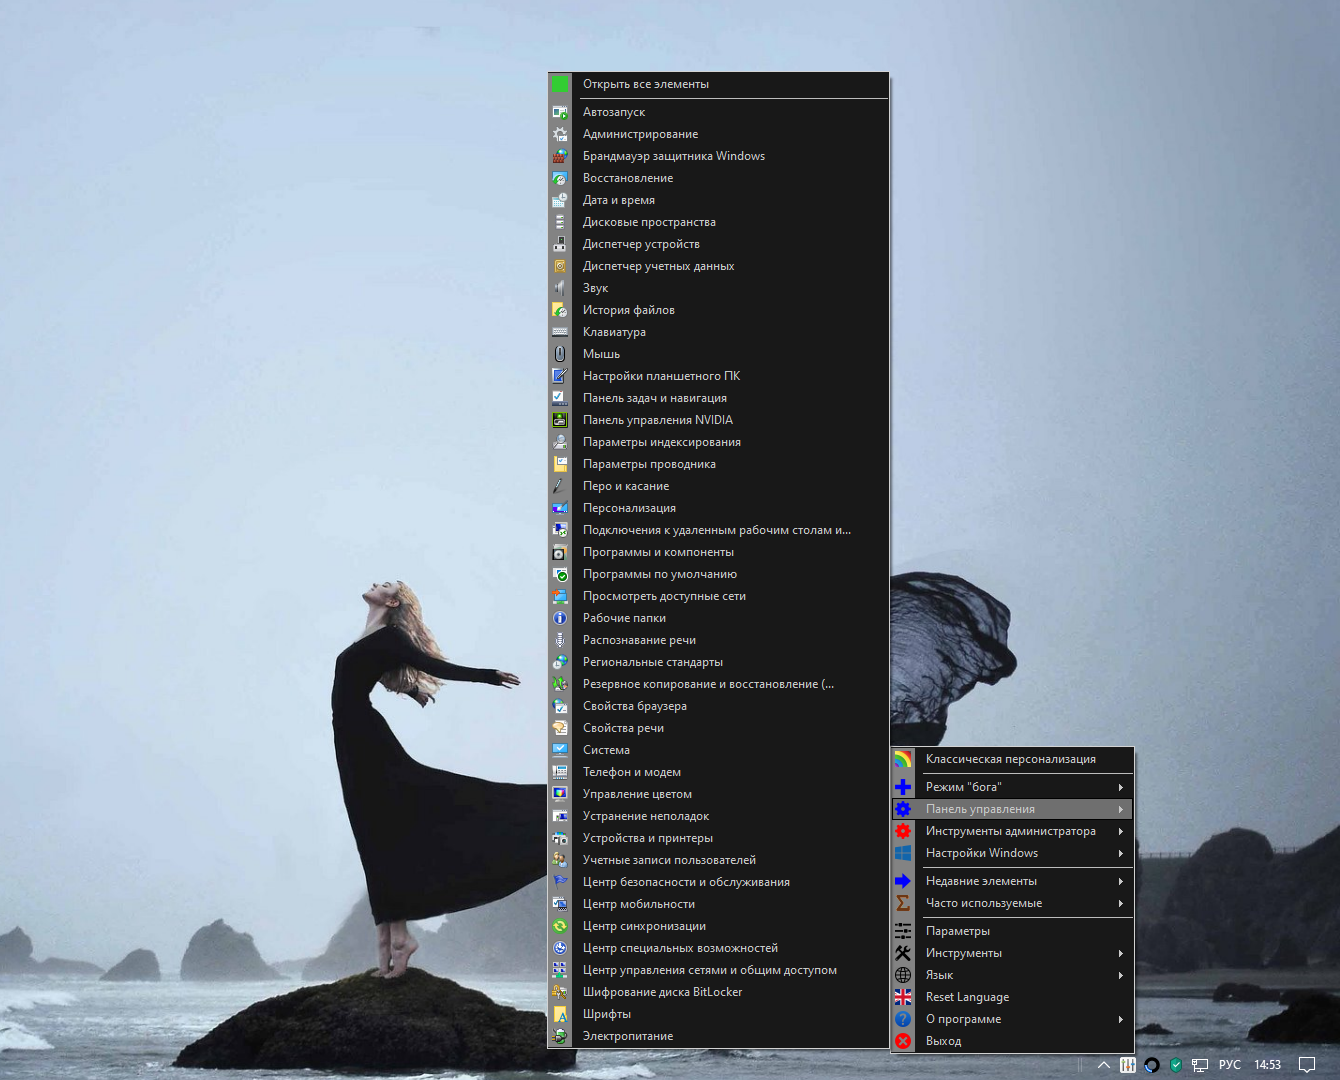
Task: Open Устранение неполадок
Action: pyautogui.click(x=718, y=816)
